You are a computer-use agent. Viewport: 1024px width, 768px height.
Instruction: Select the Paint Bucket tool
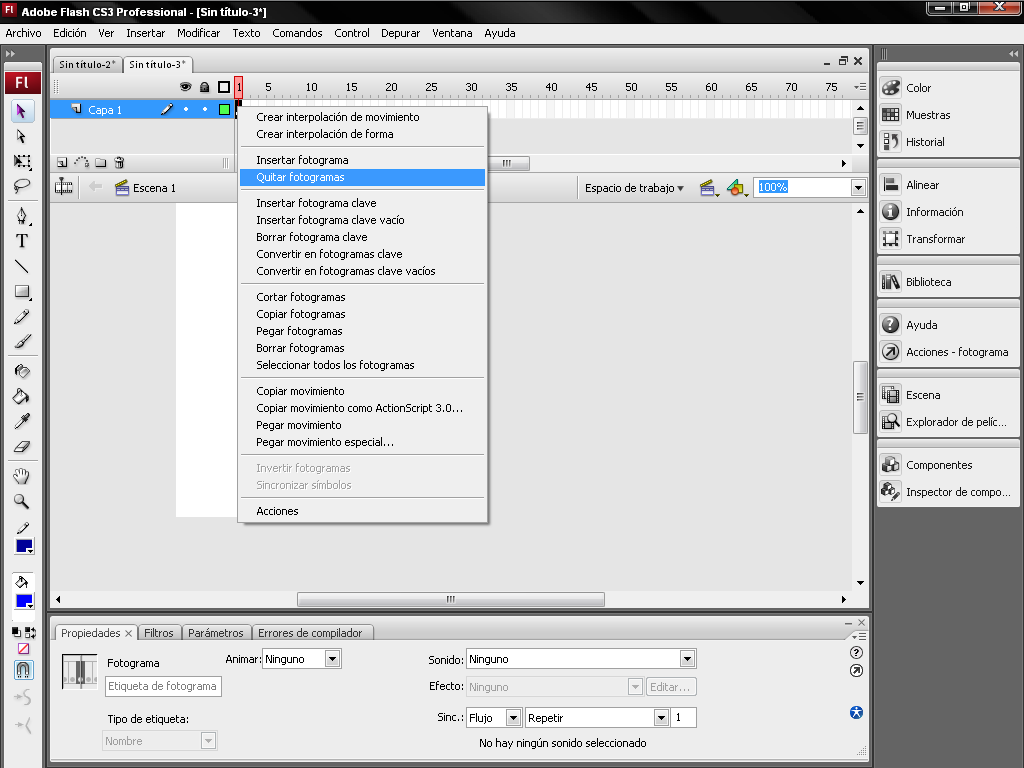(x=22, y=396)
